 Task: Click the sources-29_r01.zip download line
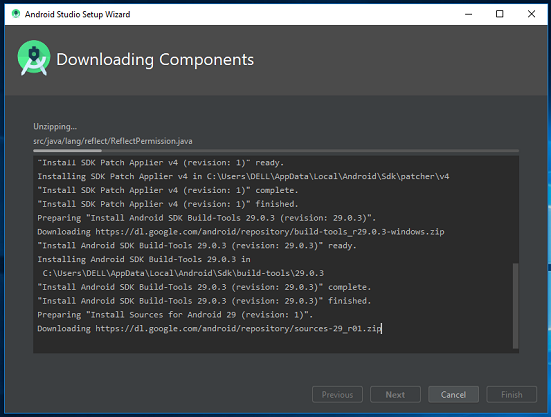209,328
